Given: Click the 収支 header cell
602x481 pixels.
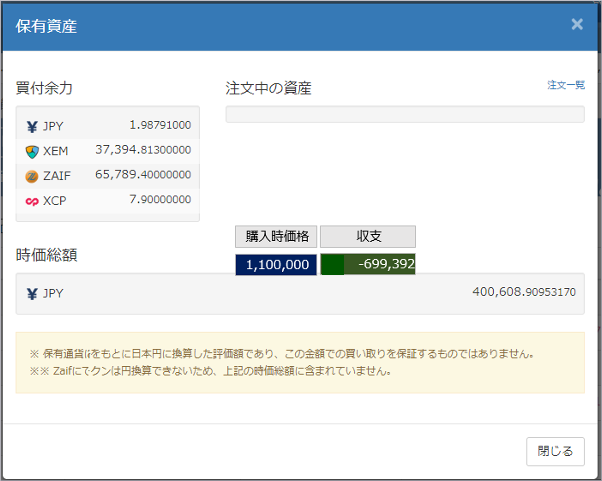Looking at the screenshot, I should [368, 236].
